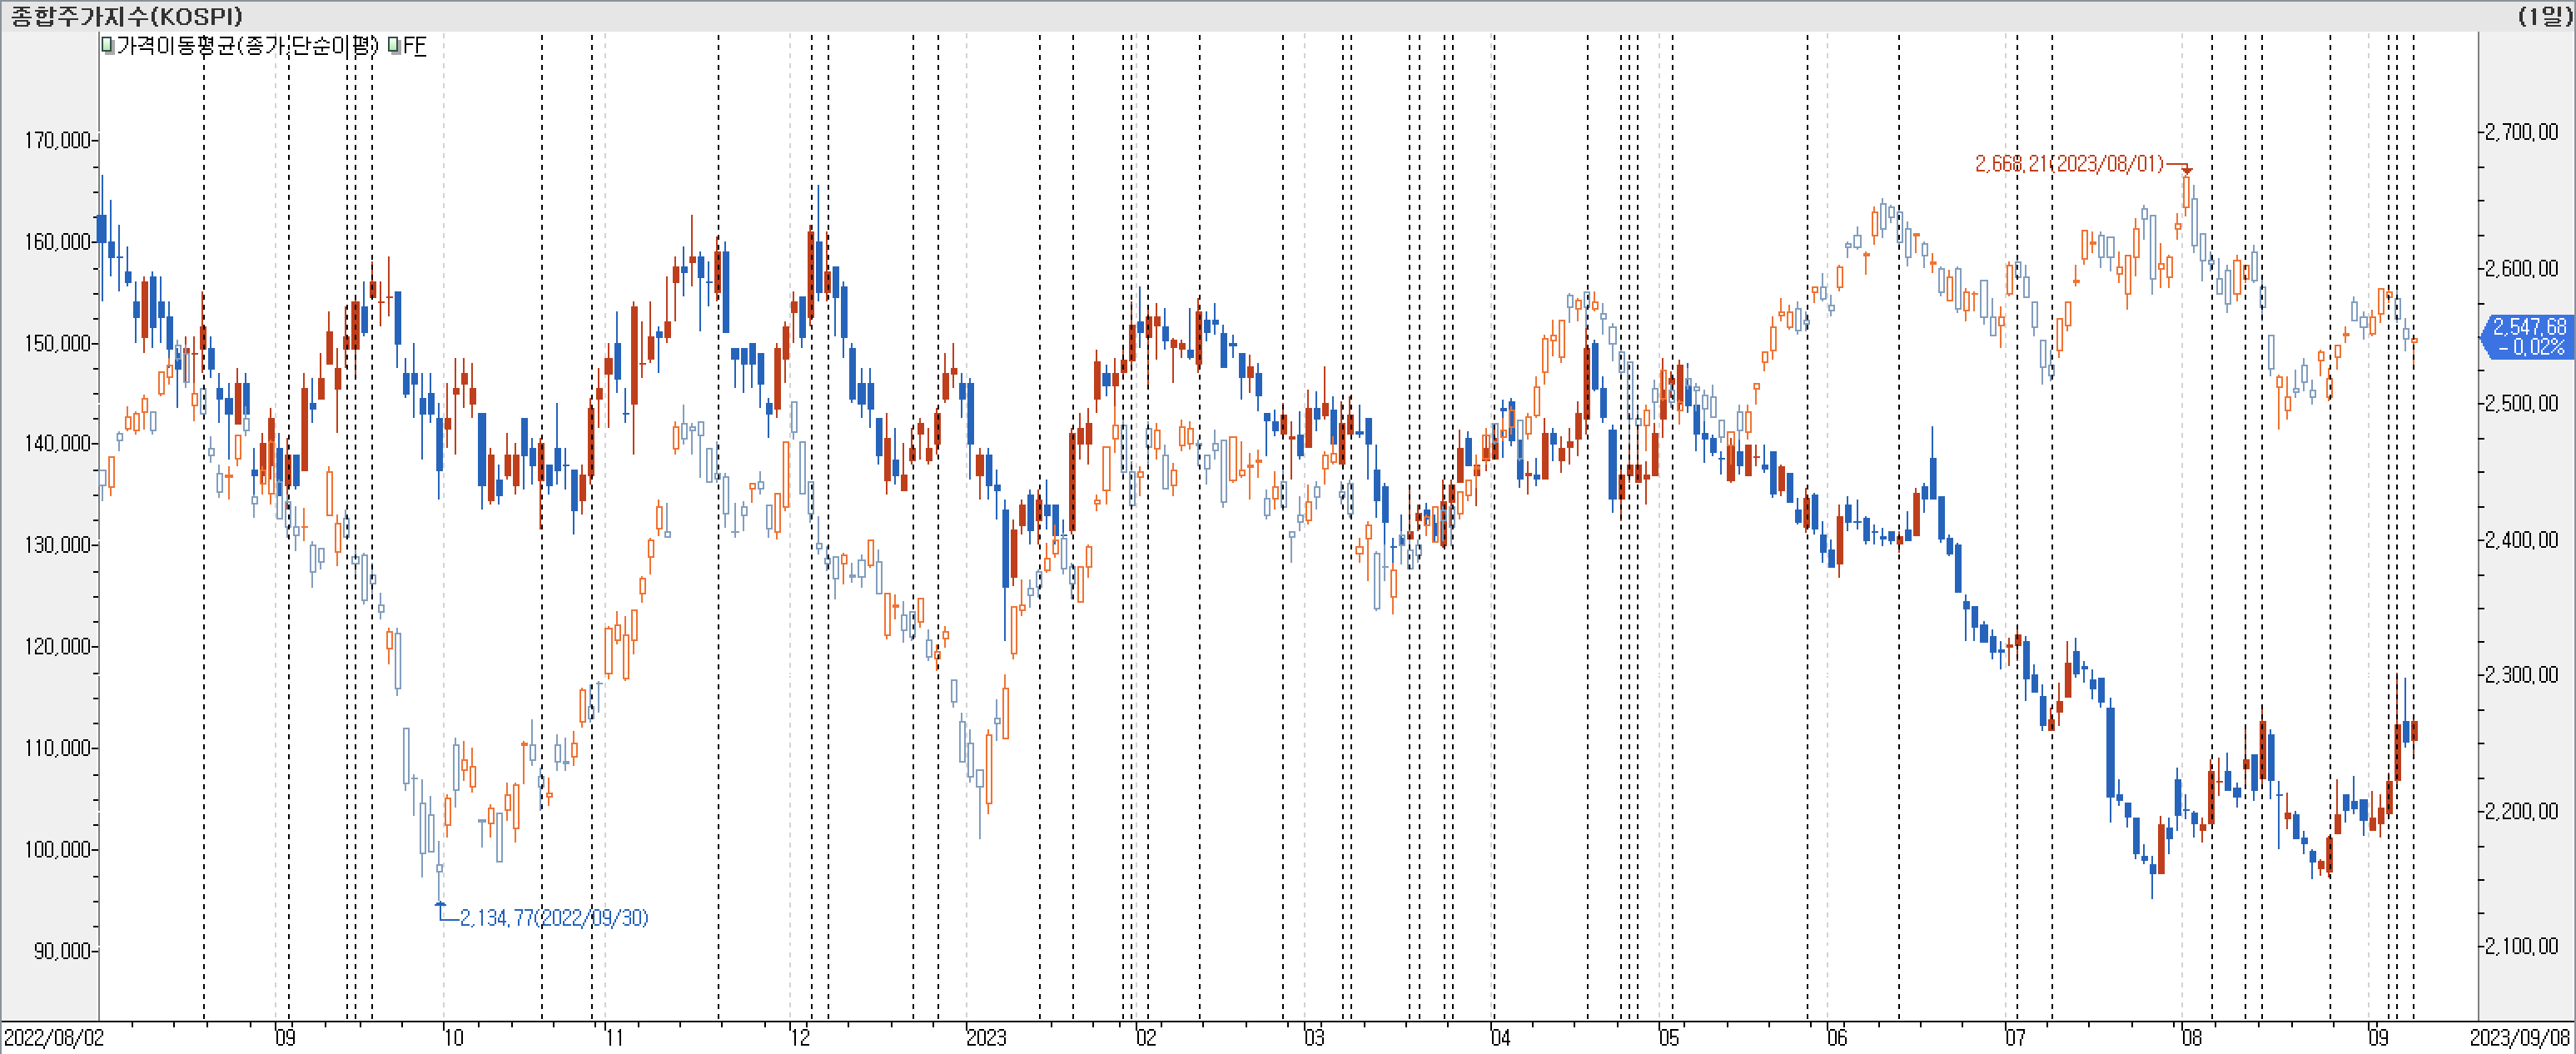
Task: Click the green legend box beside FE
Action: pyautogui.click(x=394, y=45)
